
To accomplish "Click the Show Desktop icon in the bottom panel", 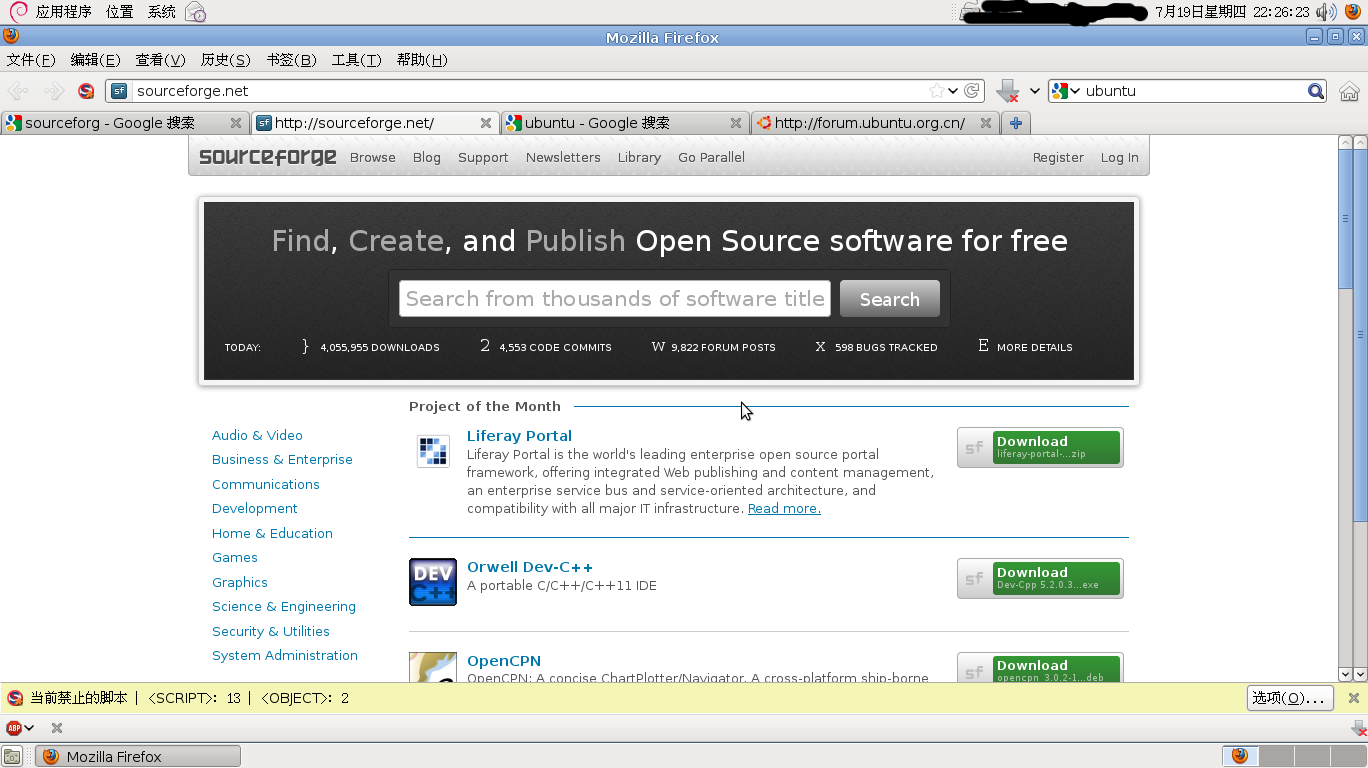I will (12, 756).
